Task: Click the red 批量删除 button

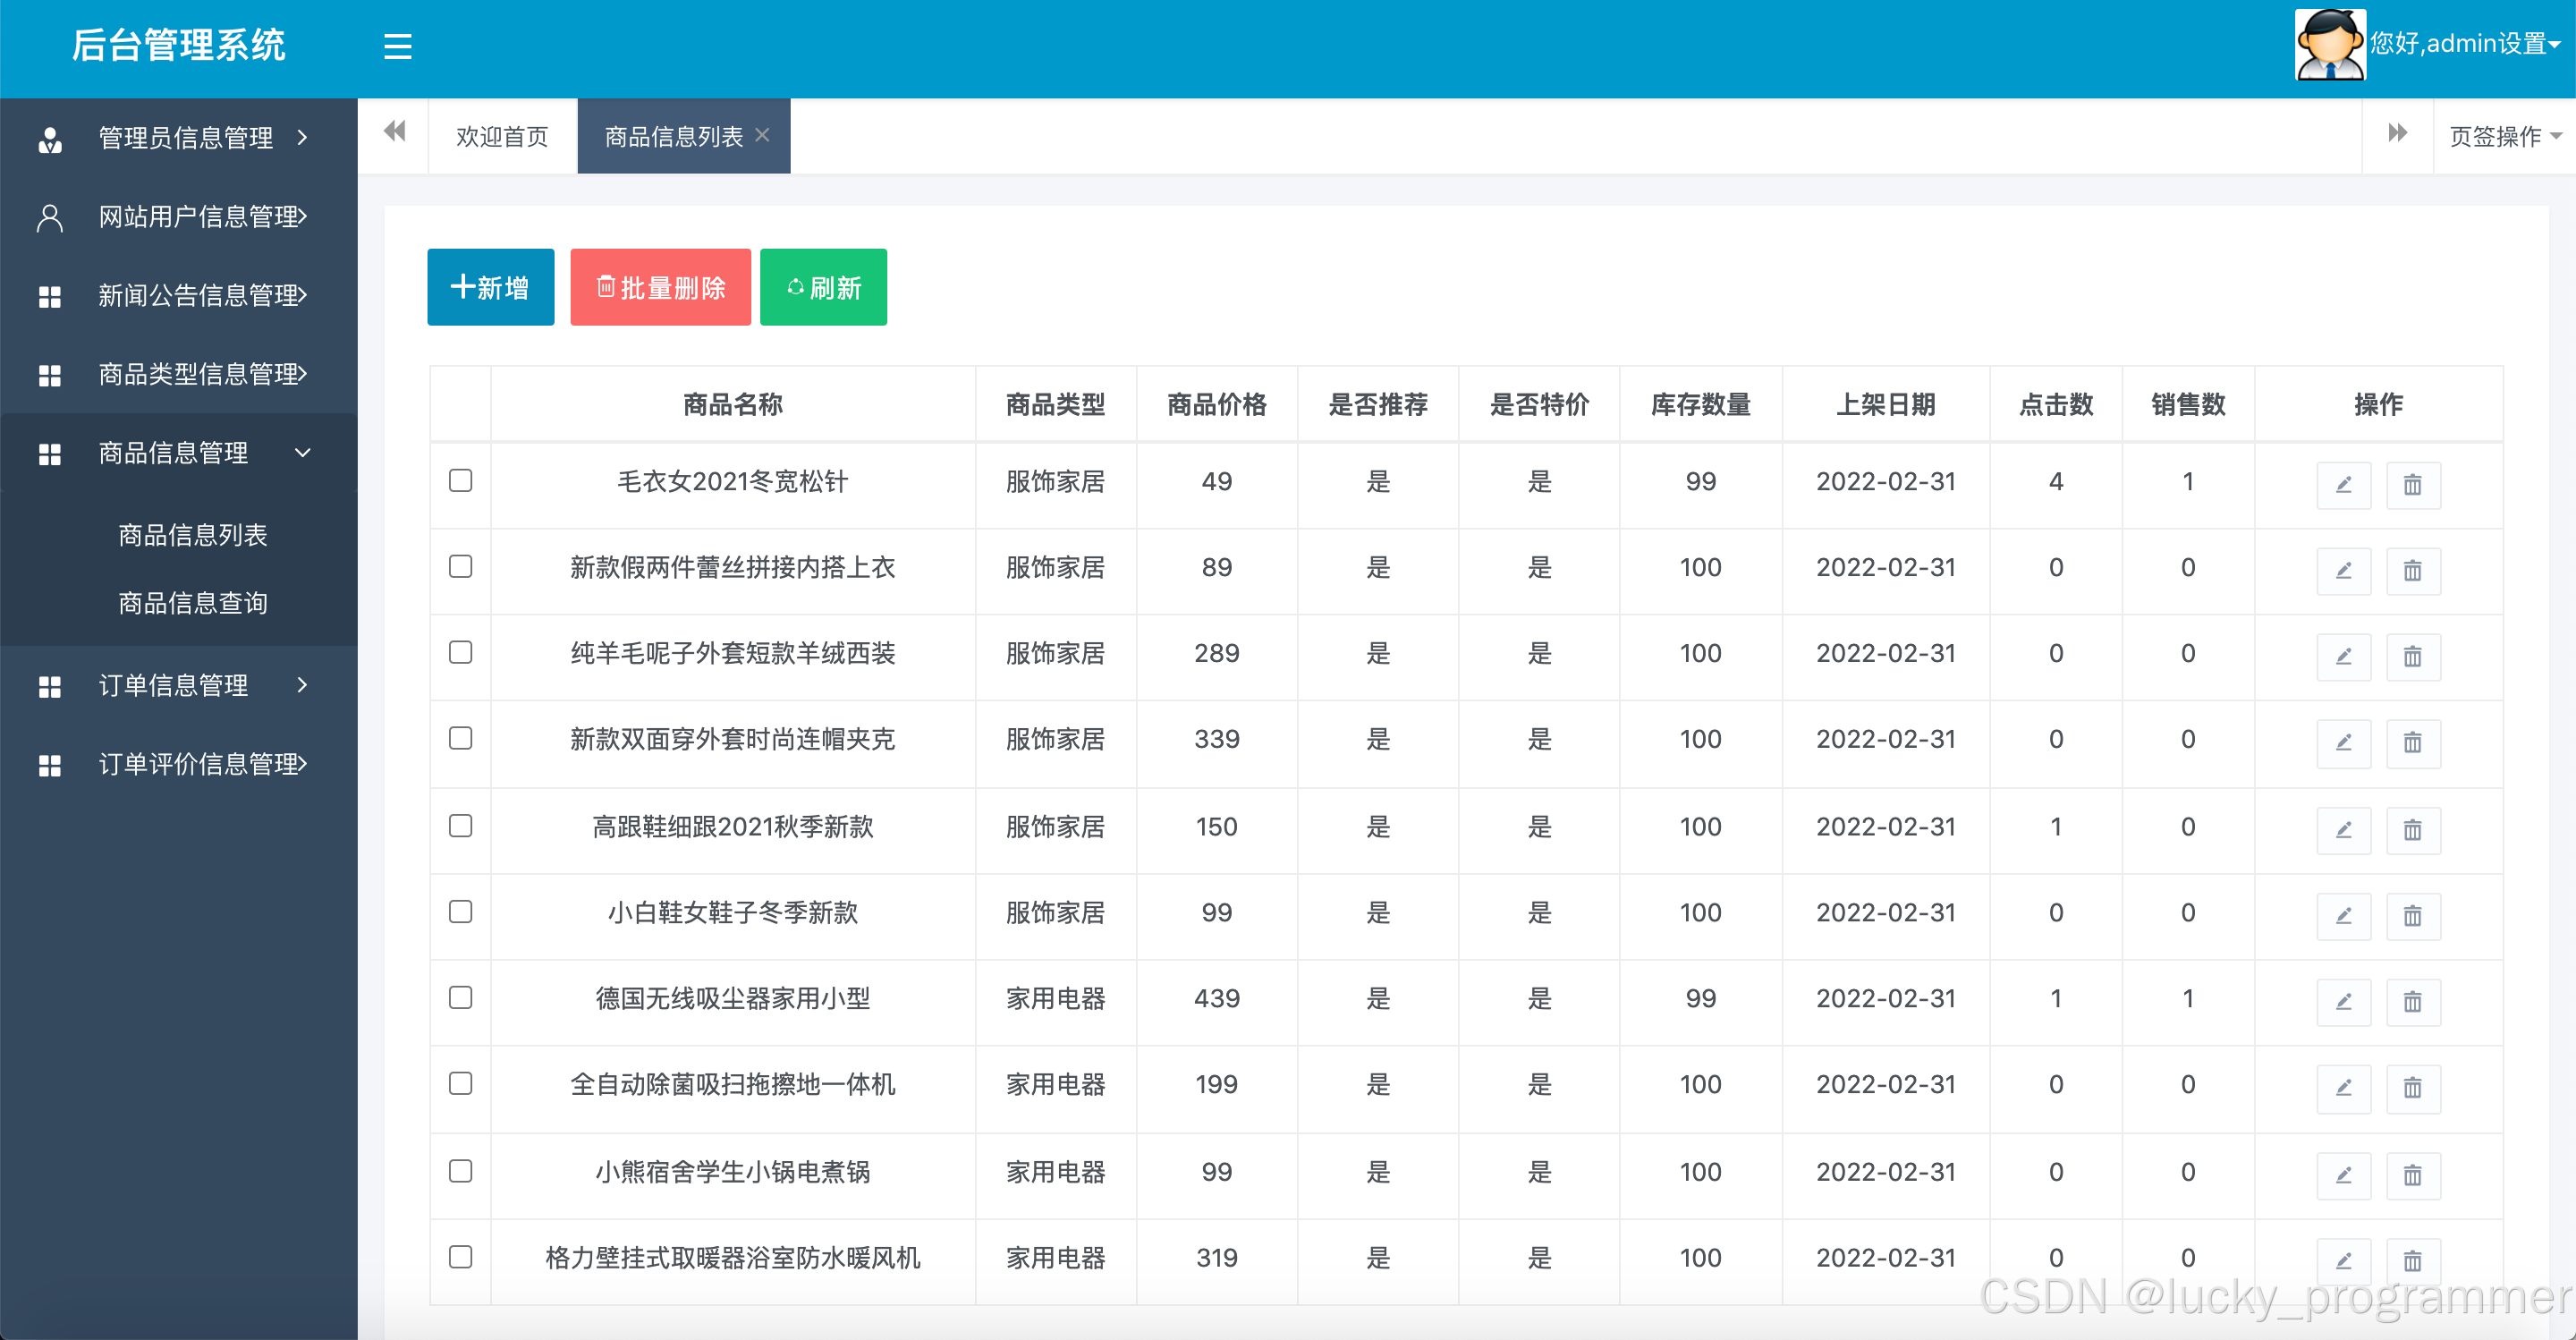Action: [660, 288]
